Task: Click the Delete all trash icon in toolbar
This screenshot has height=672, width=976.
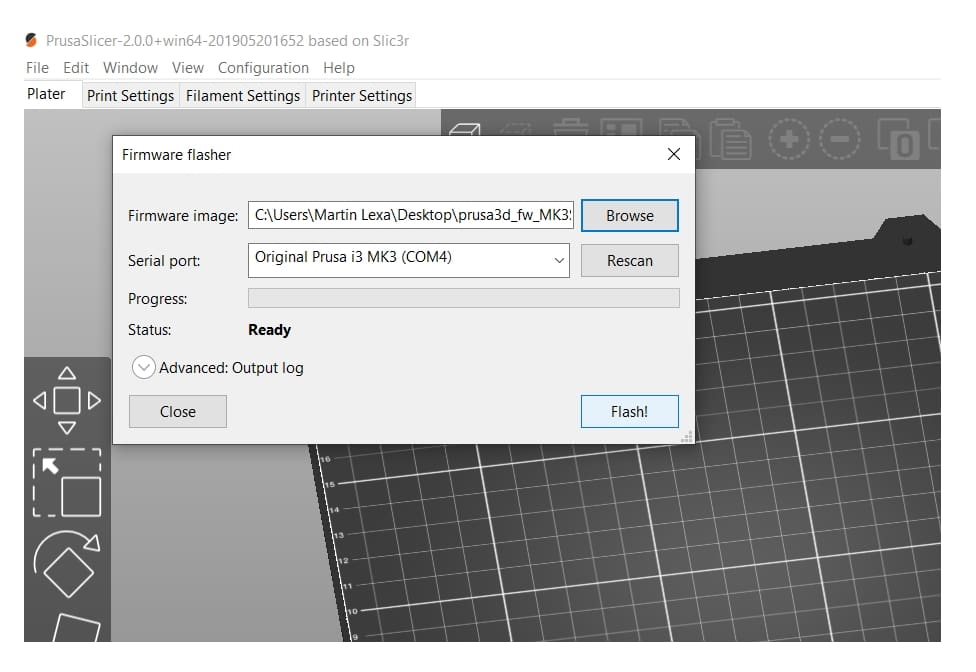Action: pyautogui.click(x=571, y=127)
